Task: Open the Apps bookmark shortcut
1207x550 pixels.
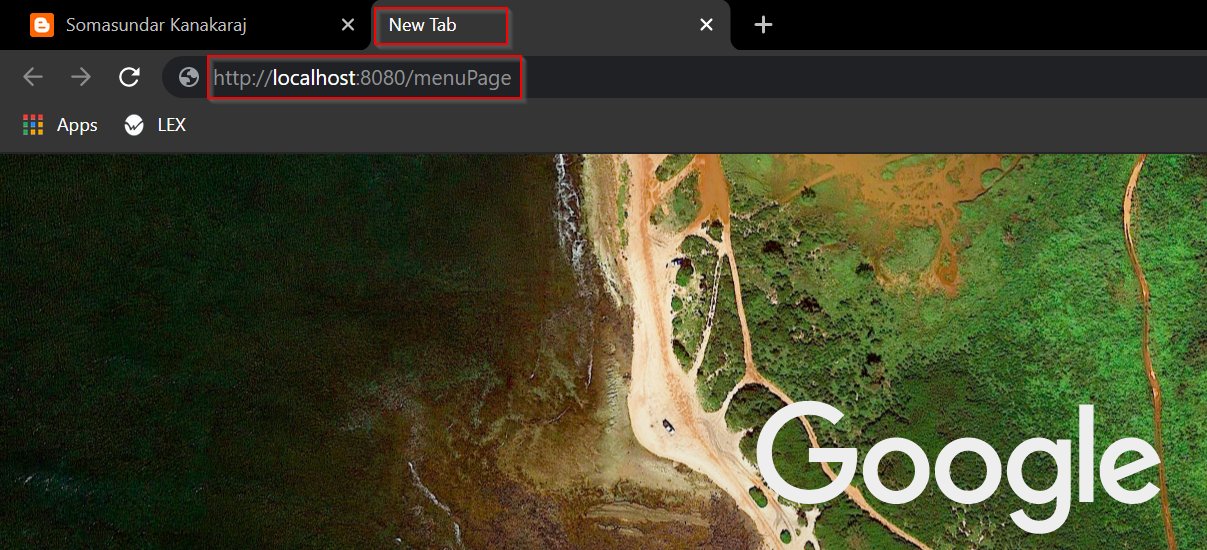Action: click(x=60, y=125)
